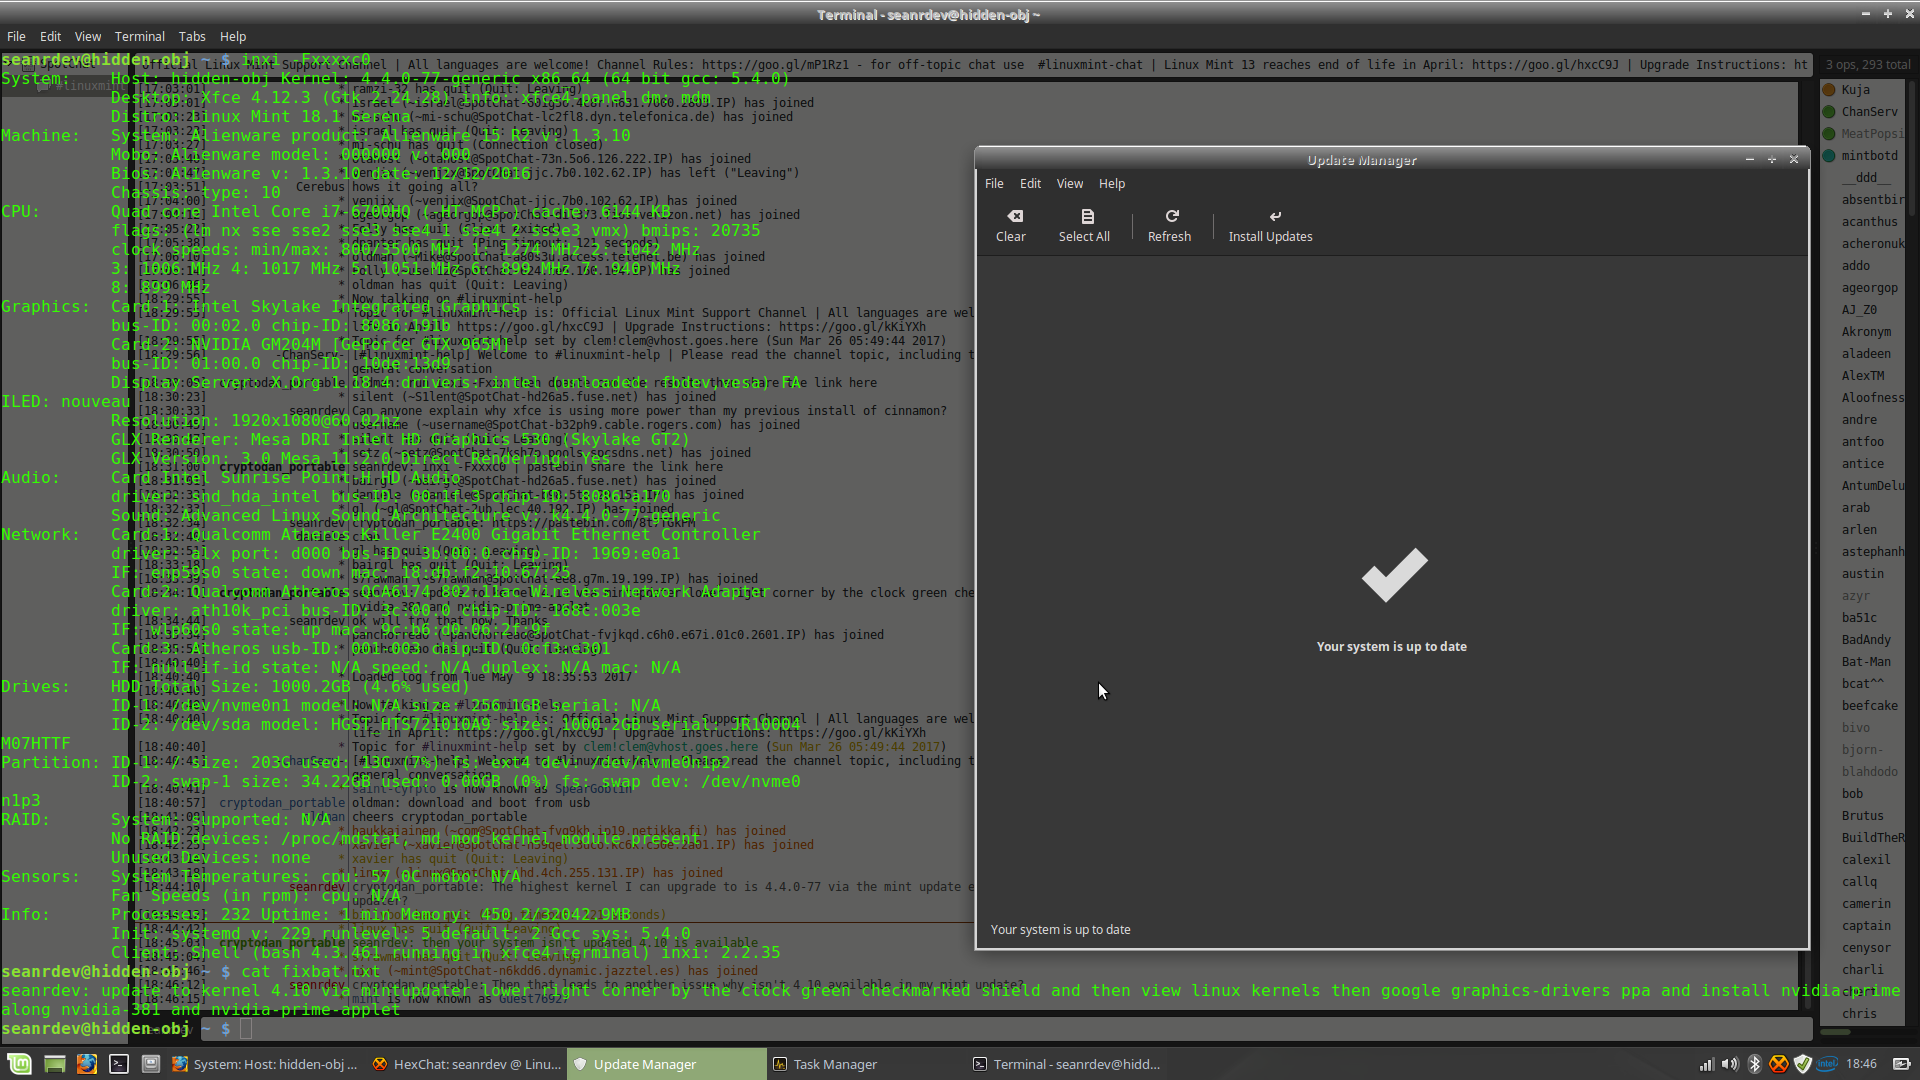Select user calexil in user list
Screen dimensions: 1920x1080
coord(1863,860)
